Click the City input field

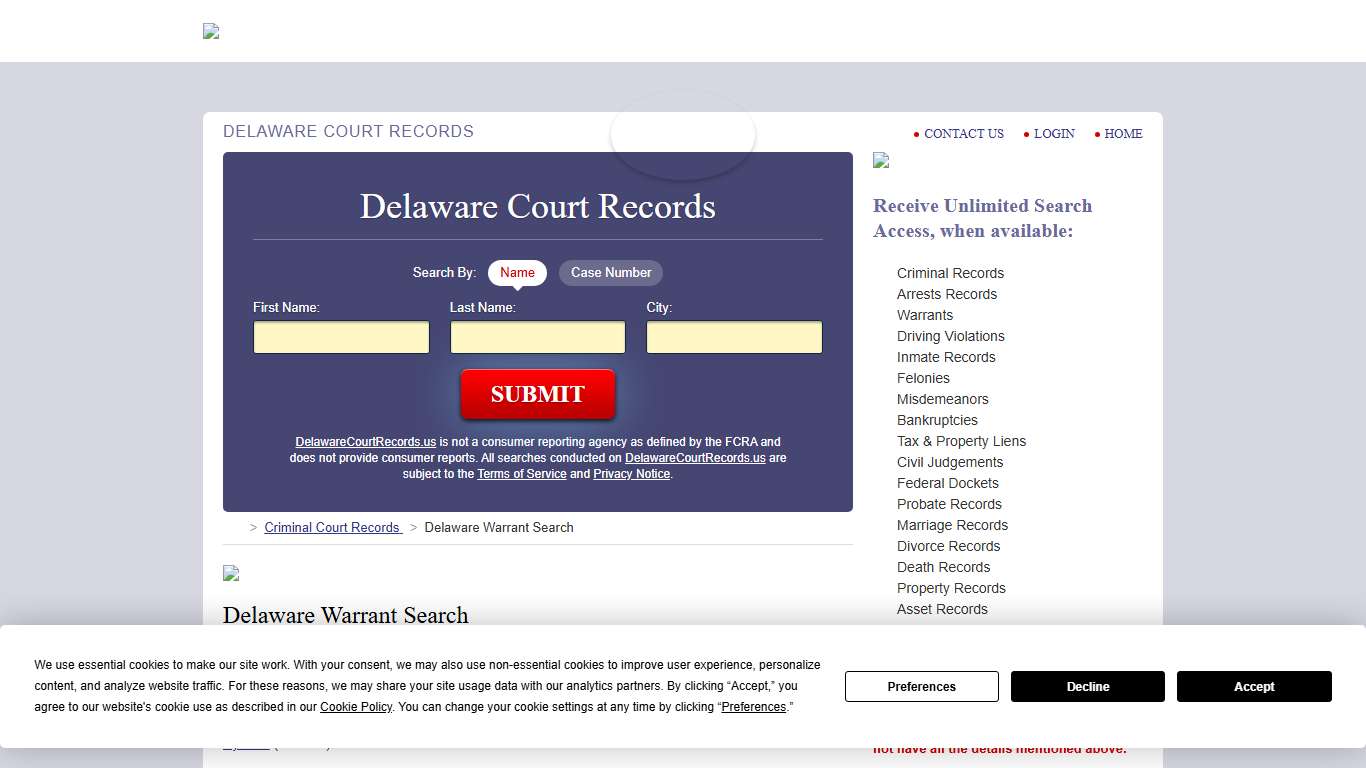pyautogui.click(x=734, y=337)
